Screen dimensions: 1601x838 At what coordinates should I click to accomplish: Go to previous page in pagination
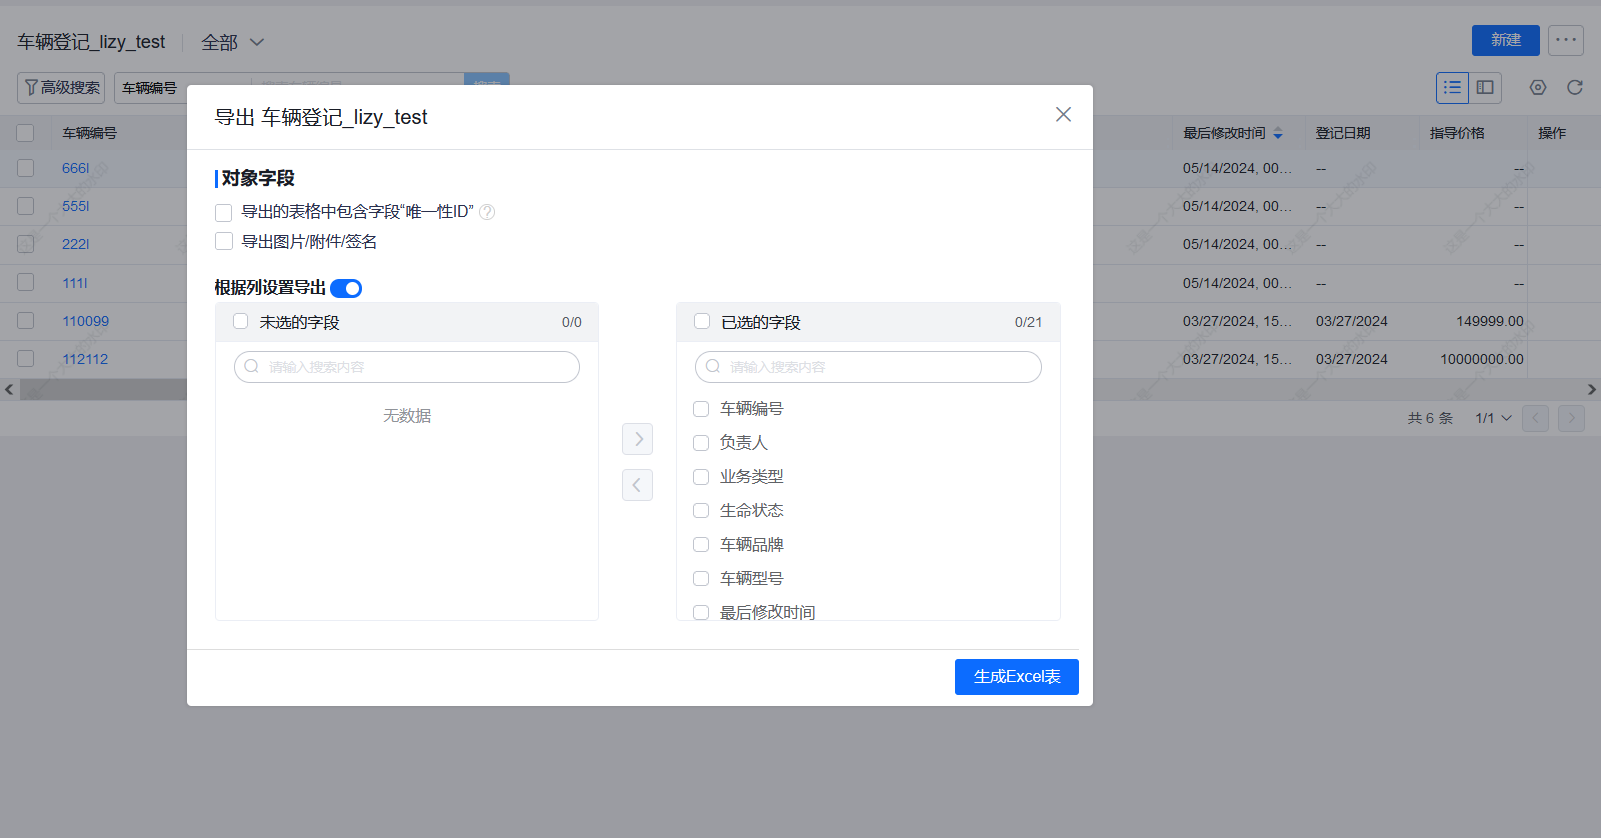(x=1535, y=418)
